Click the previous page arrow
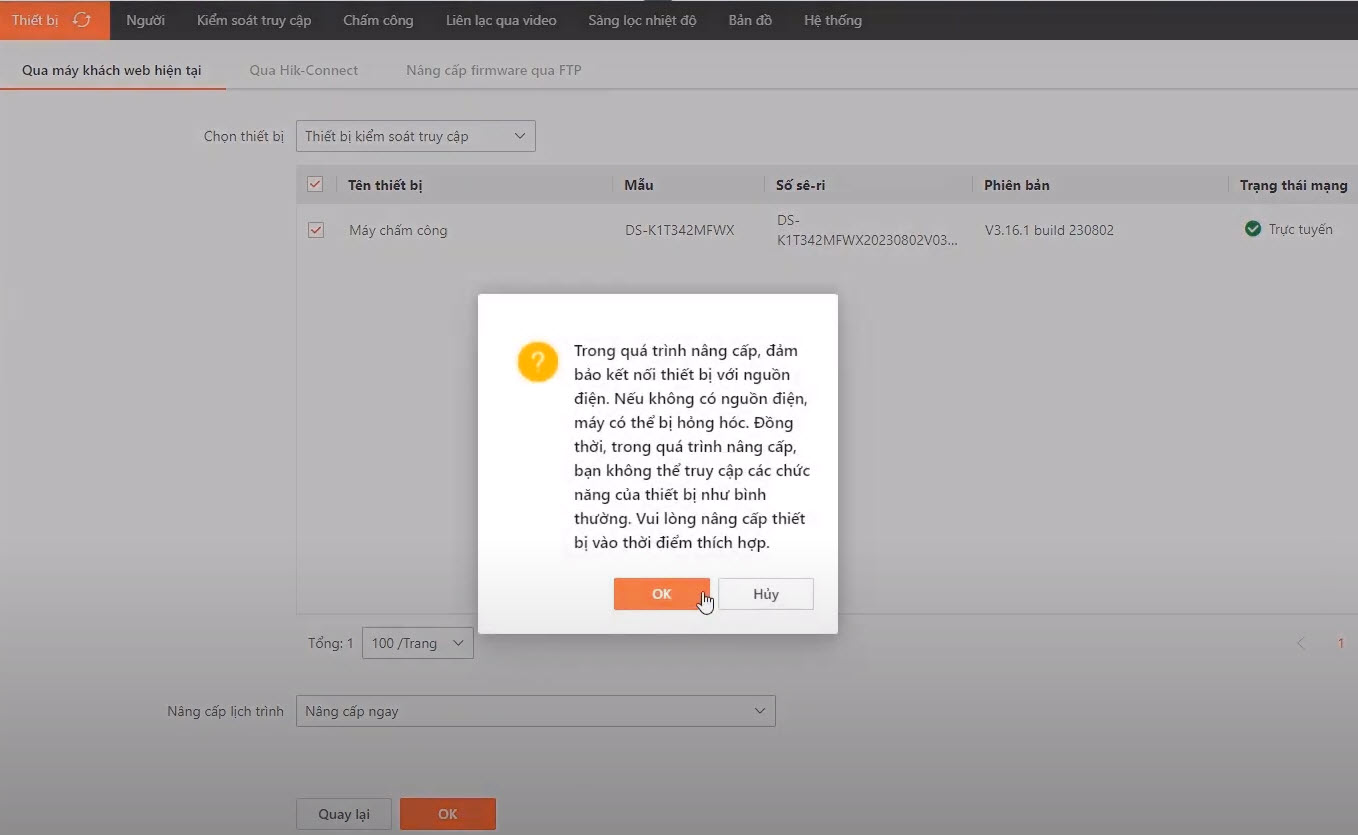 pyautogui.click(x=1301, y=643)
